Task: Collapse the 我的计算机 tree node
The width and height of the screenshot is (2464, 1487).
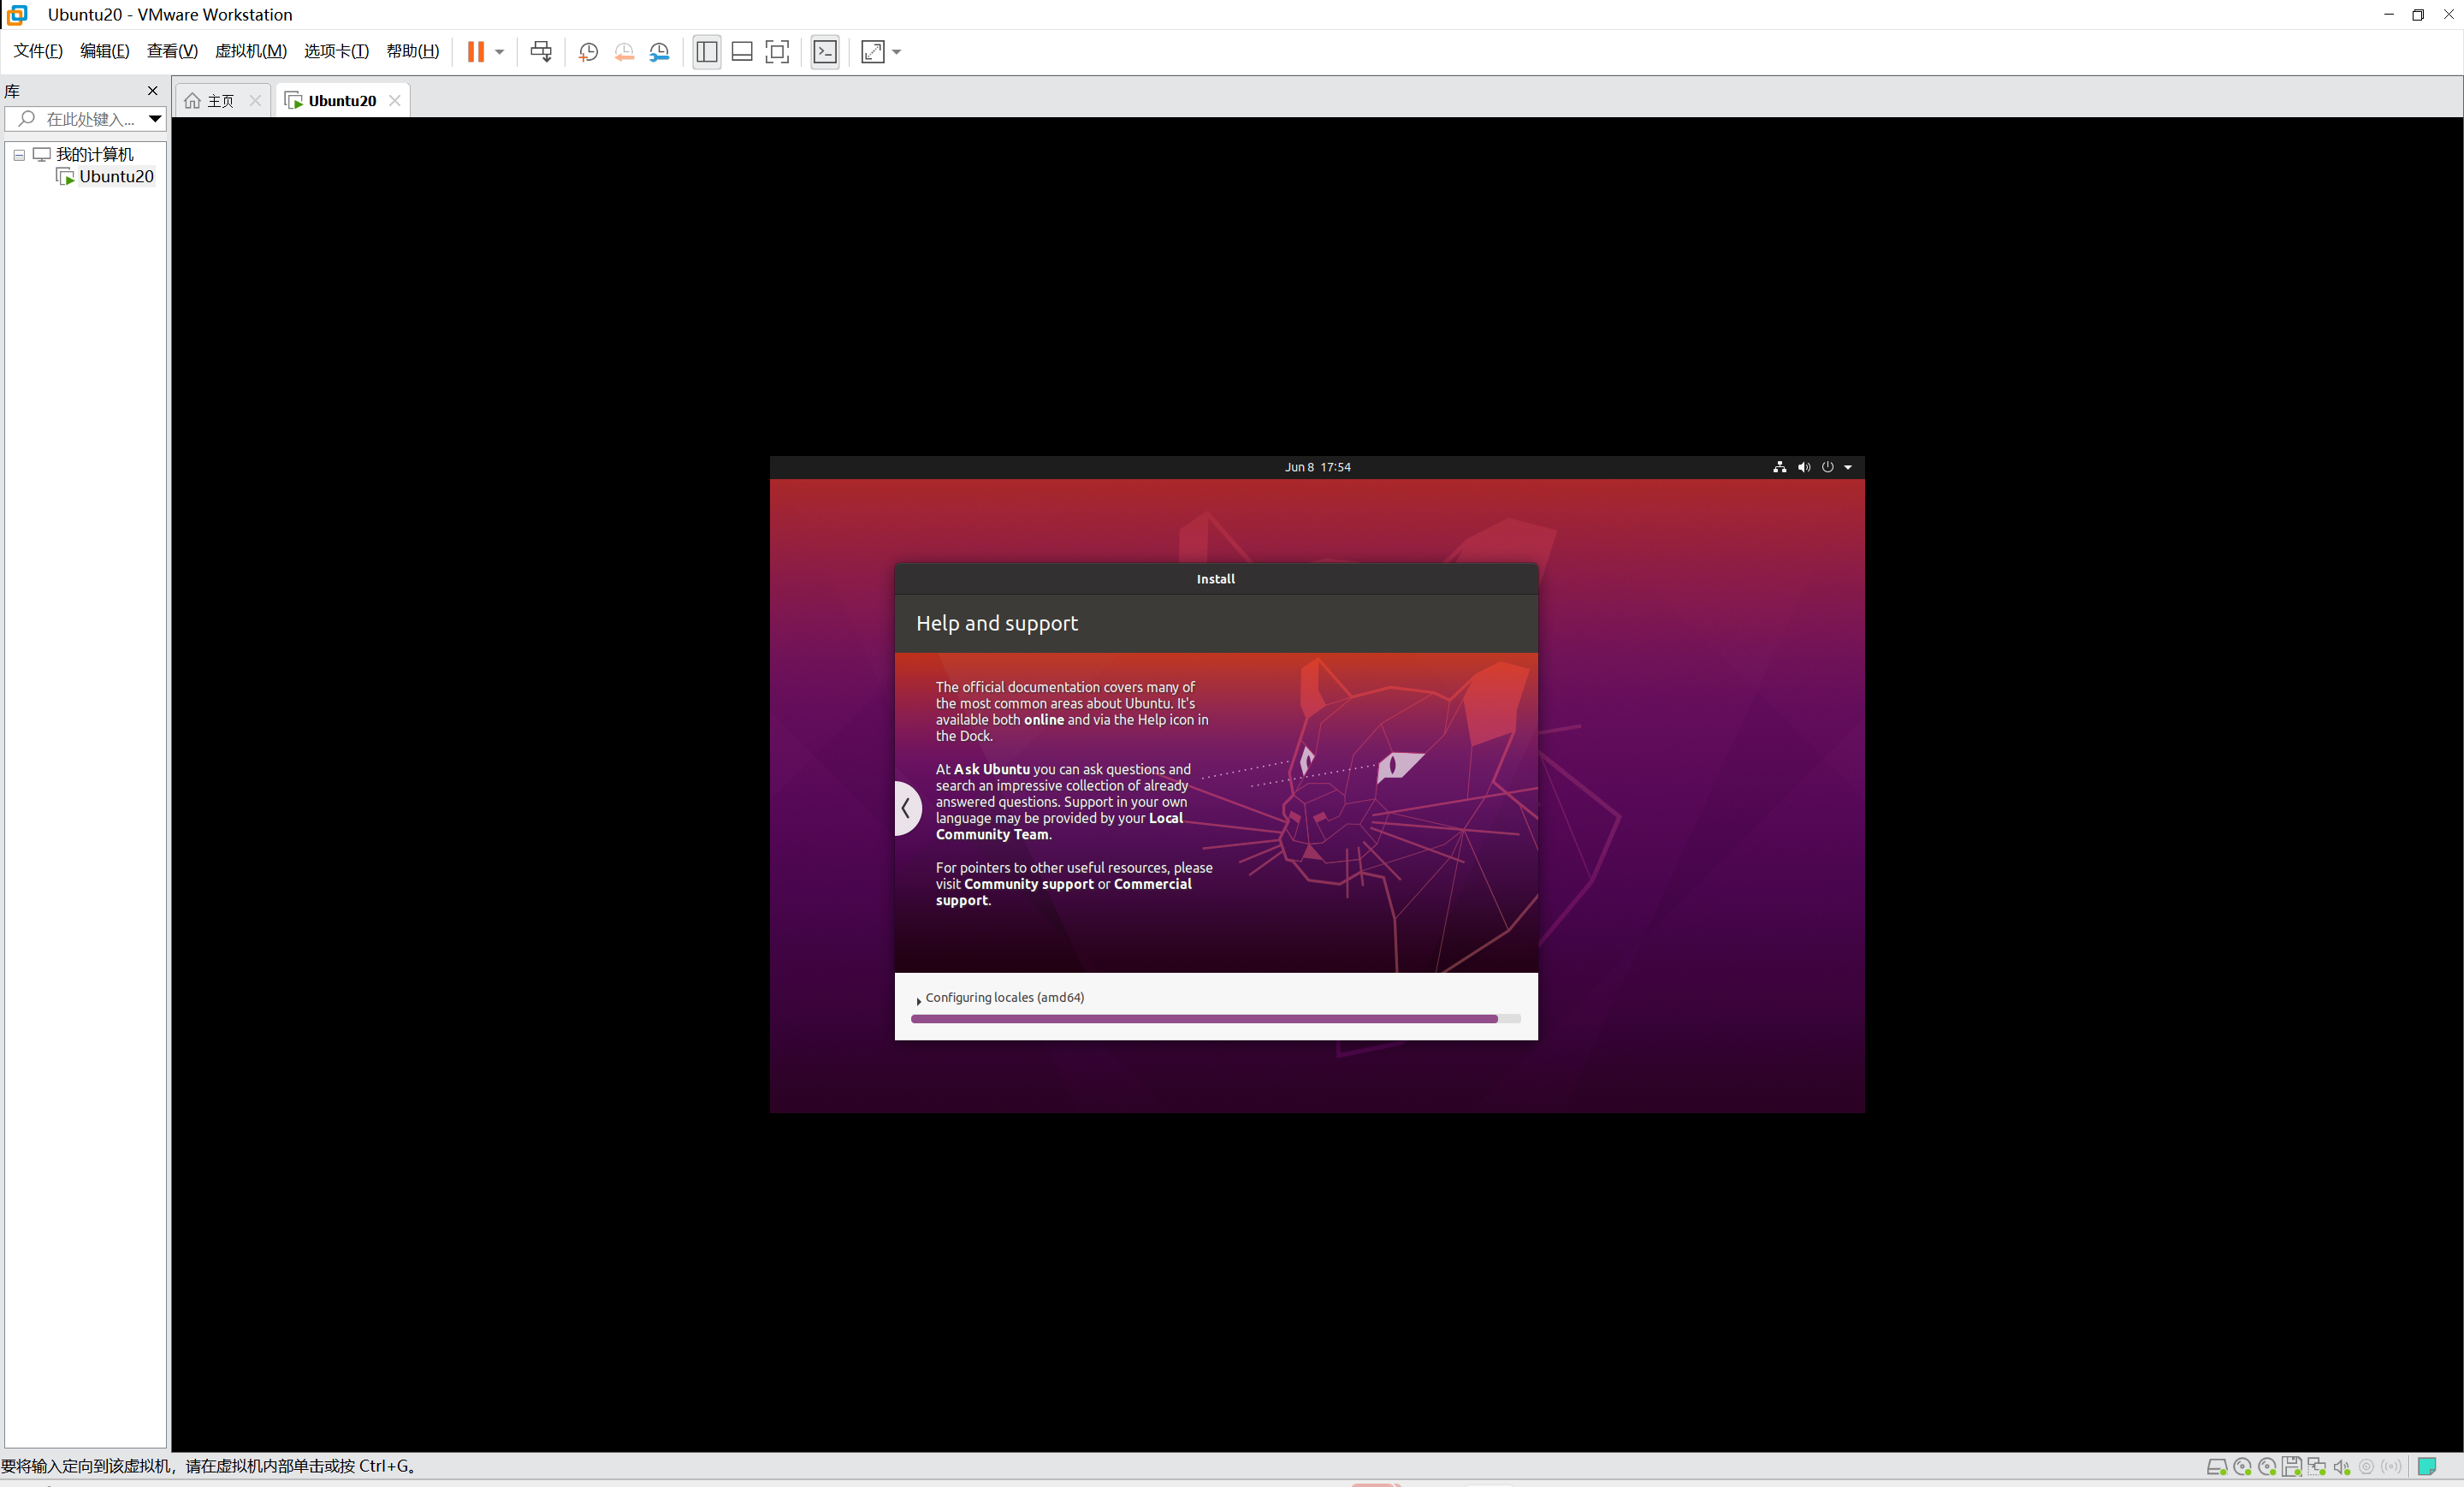Action: (19, 155)
